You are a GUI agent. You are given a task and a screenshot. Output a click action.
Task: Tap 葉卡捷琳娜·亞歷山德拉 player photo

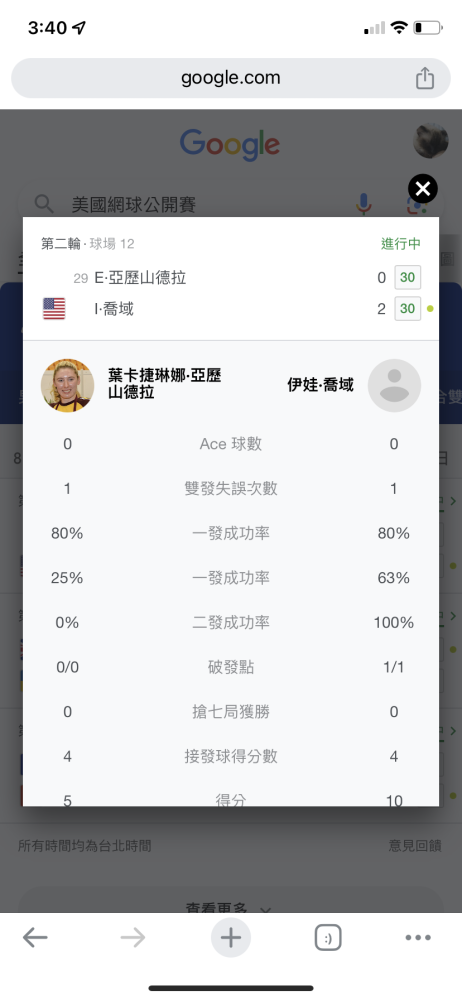(68, 385)
